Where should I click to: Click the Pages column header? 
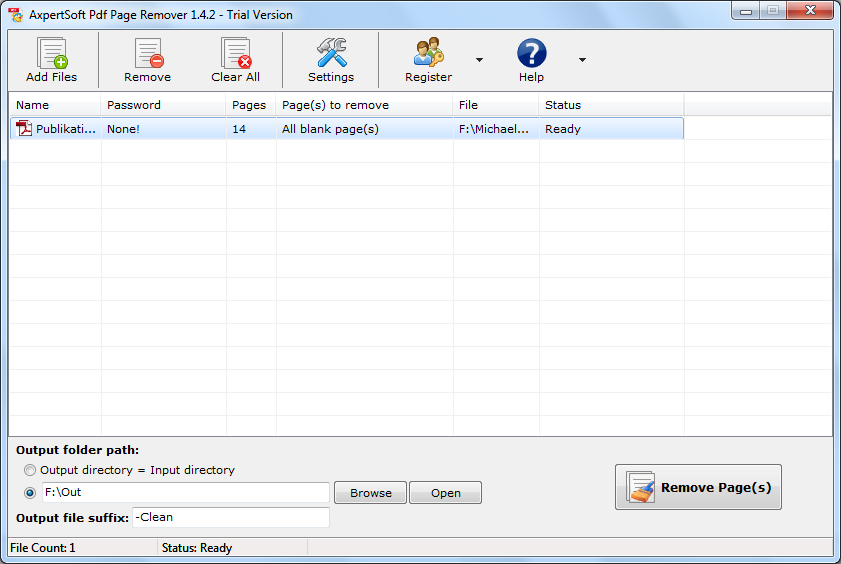(x=251, y=105)
